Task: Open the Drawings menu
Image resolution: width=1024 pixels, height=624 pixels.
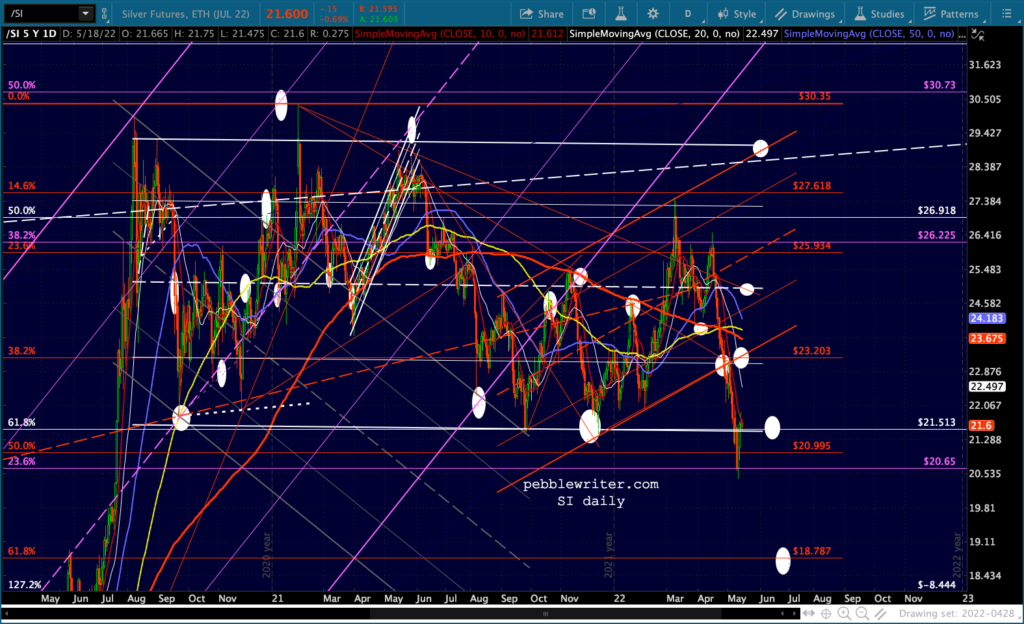Action: point(805,14)
